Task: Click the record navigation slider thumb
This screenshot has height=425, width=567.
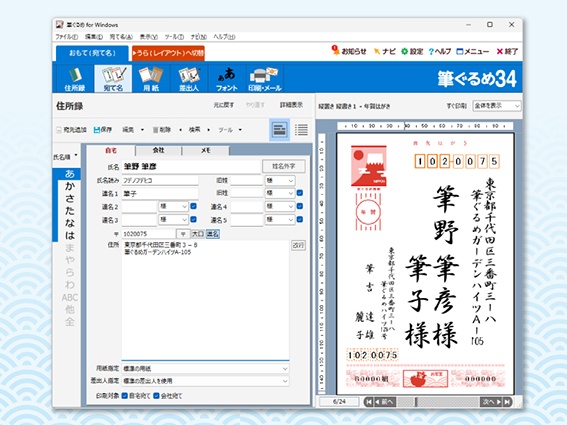Action: click(416, 401)
